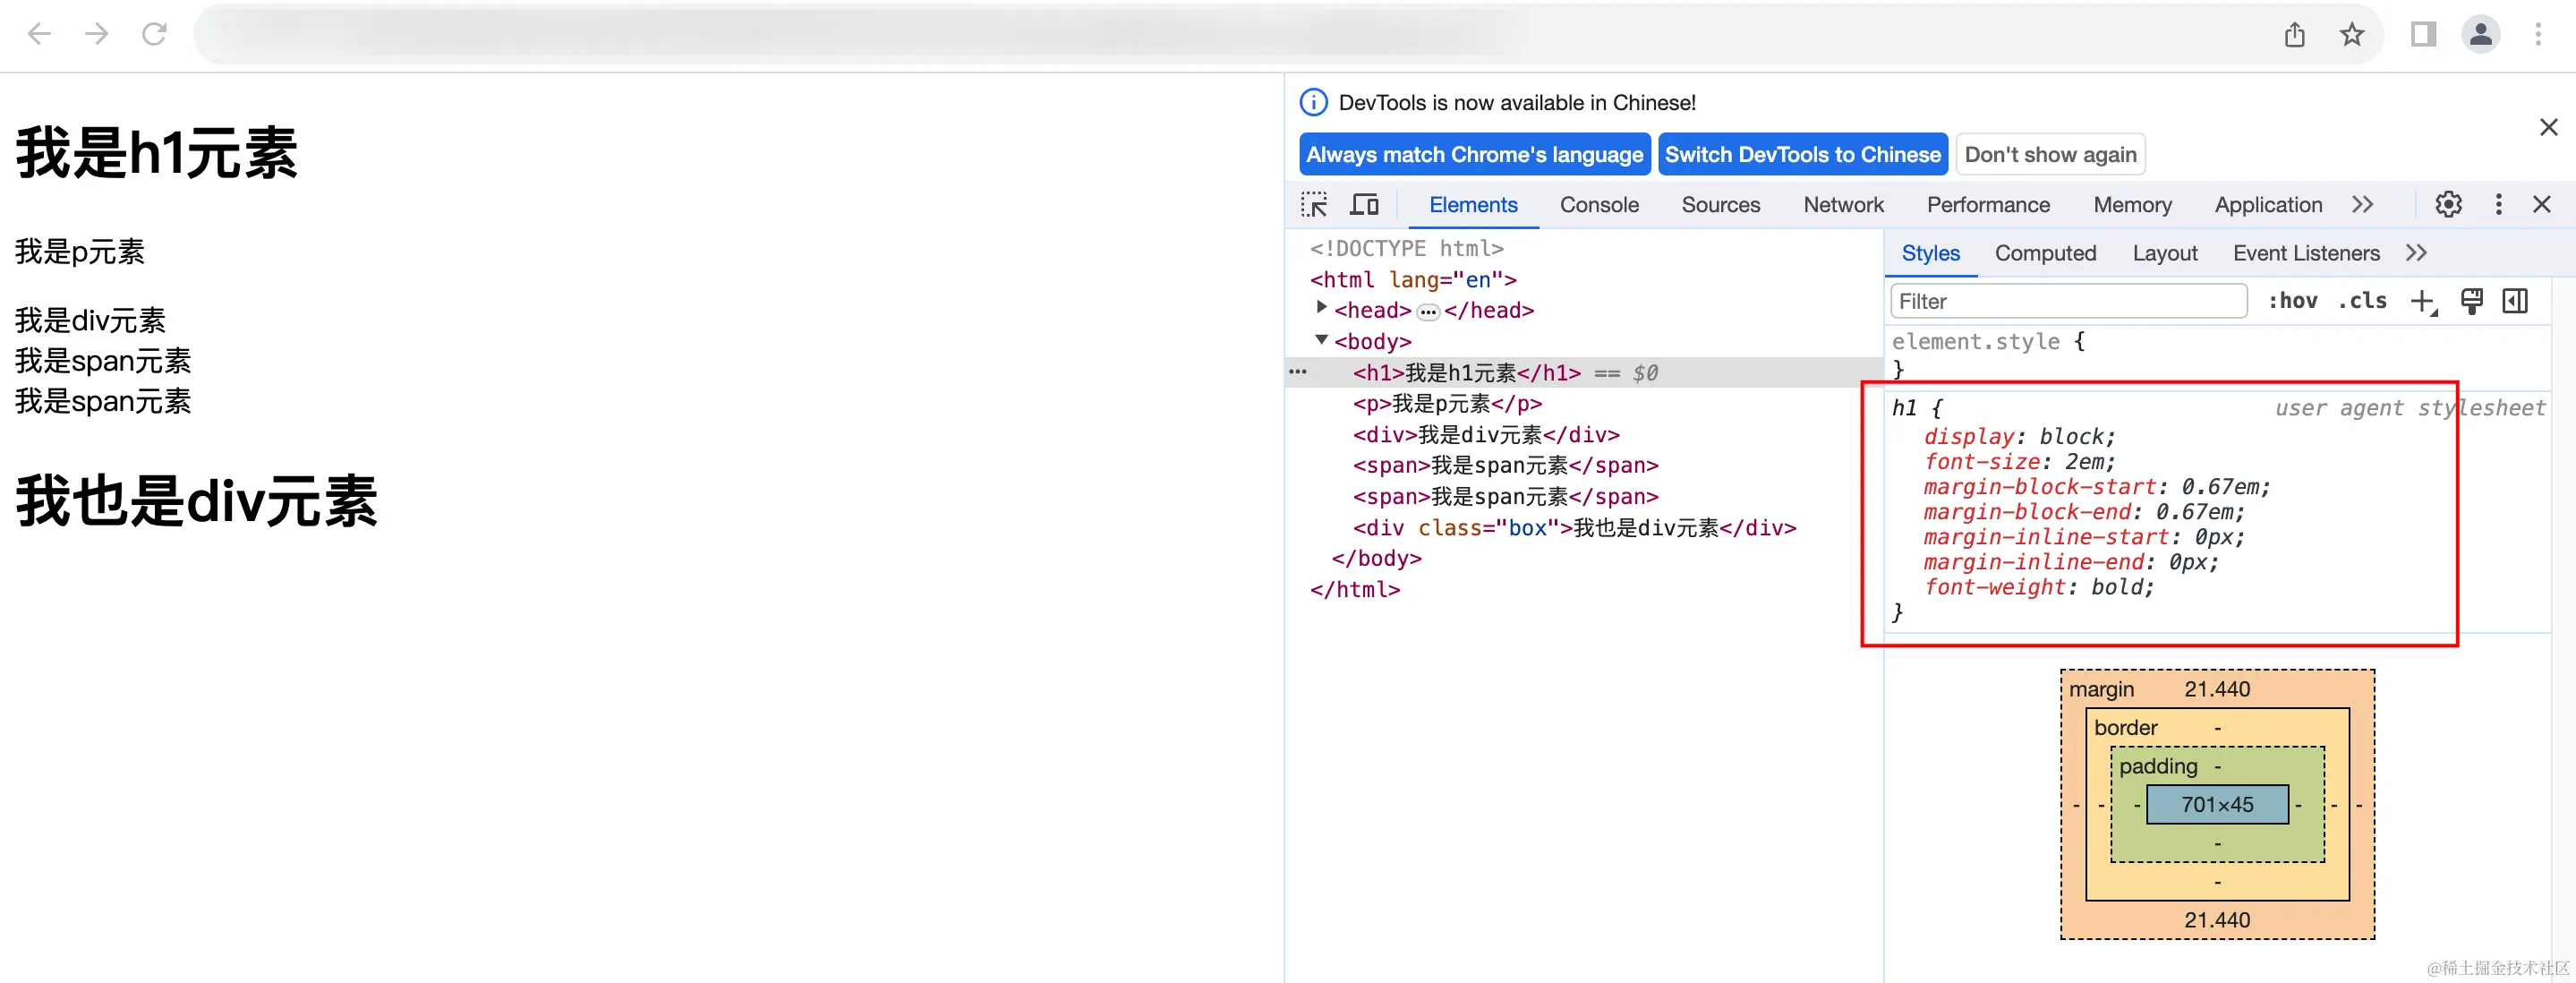Select the html lang en node

tap(1413, 280)
